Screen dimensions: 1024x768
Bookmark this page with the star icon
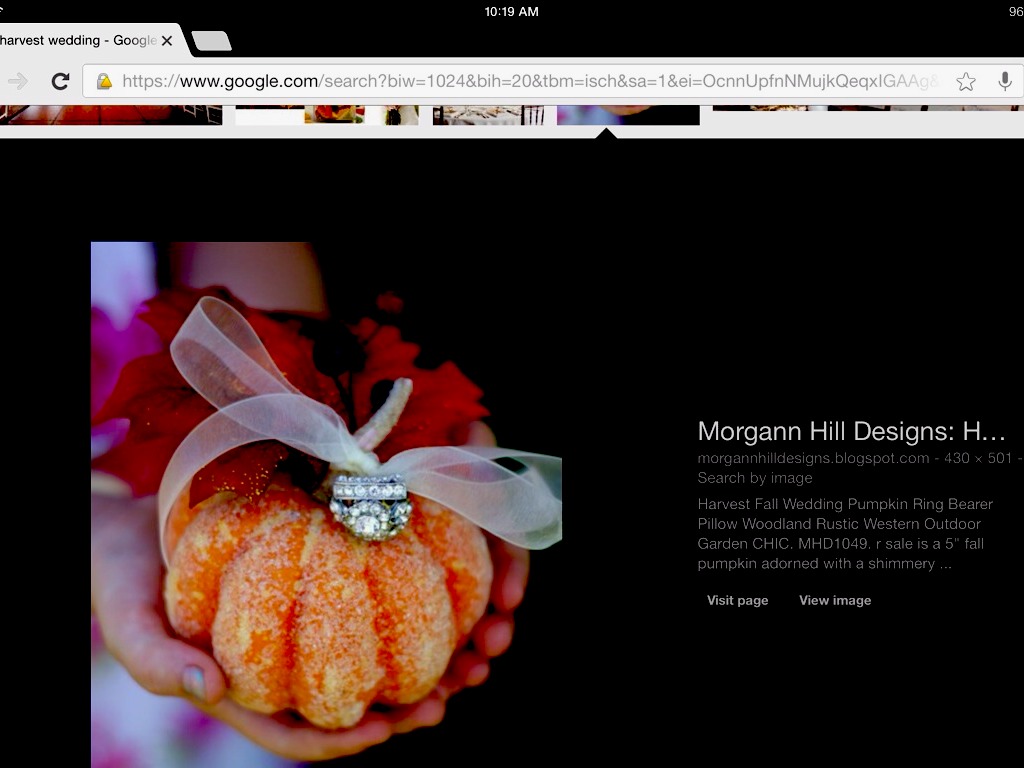pyautogui.click(x=965, y=82)
